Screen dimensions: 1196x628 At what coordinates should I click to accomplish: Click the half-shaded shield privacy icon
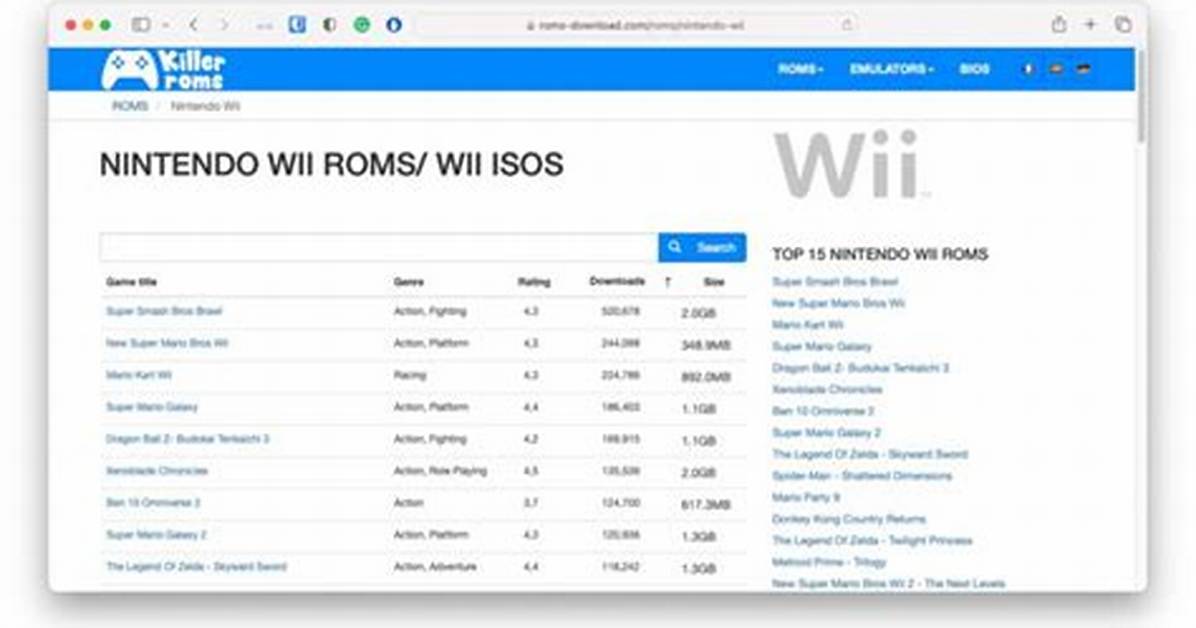click(330, 24)
